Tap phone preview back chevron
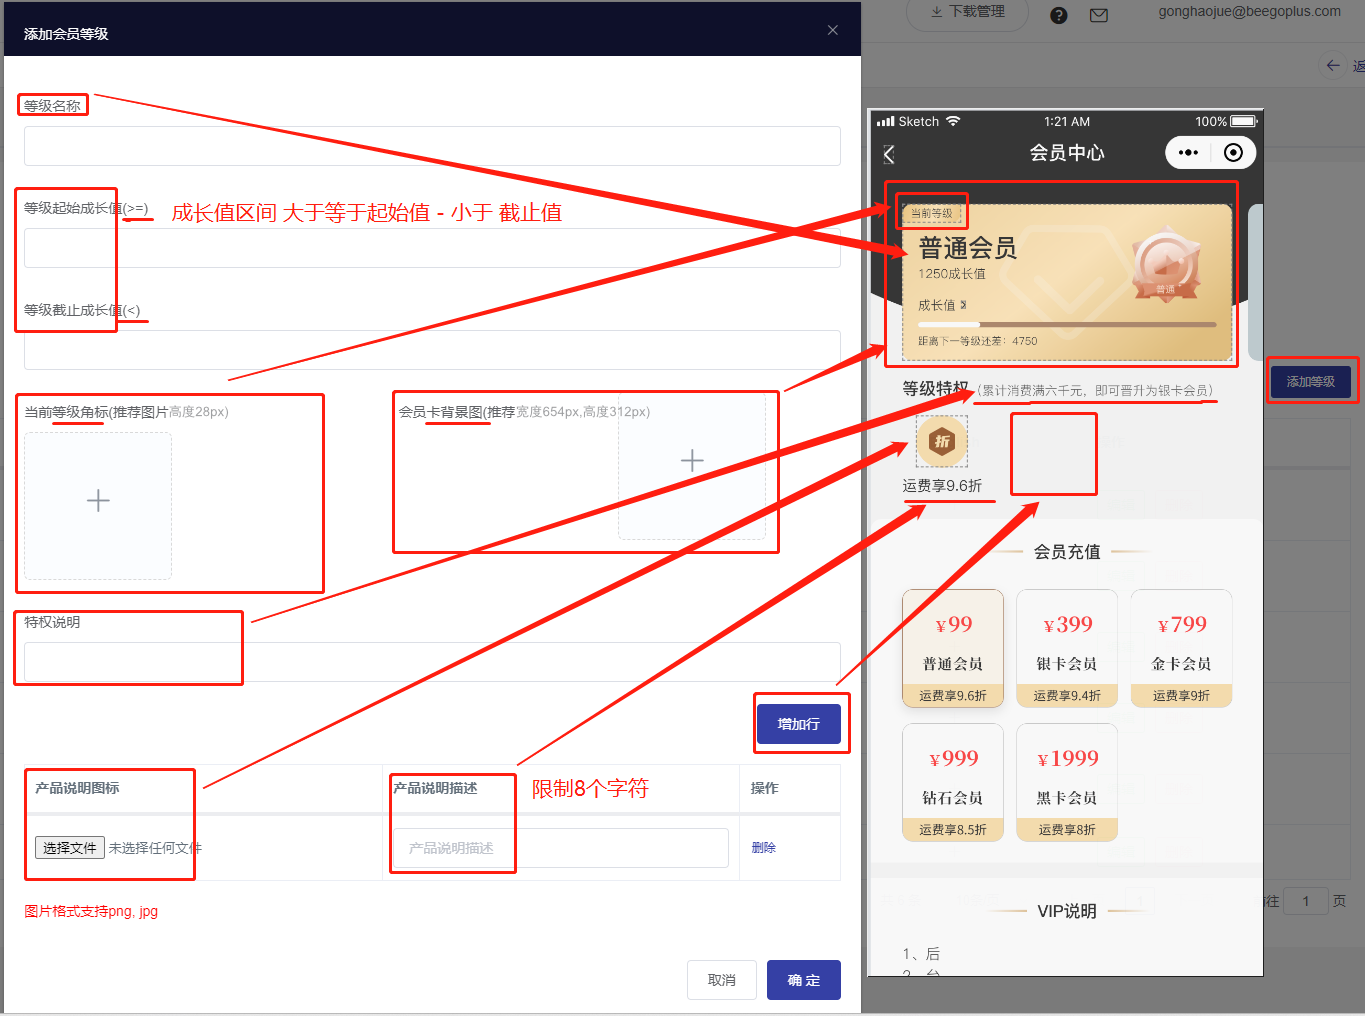The image size is (1365, 1016). tap(889, 154)
